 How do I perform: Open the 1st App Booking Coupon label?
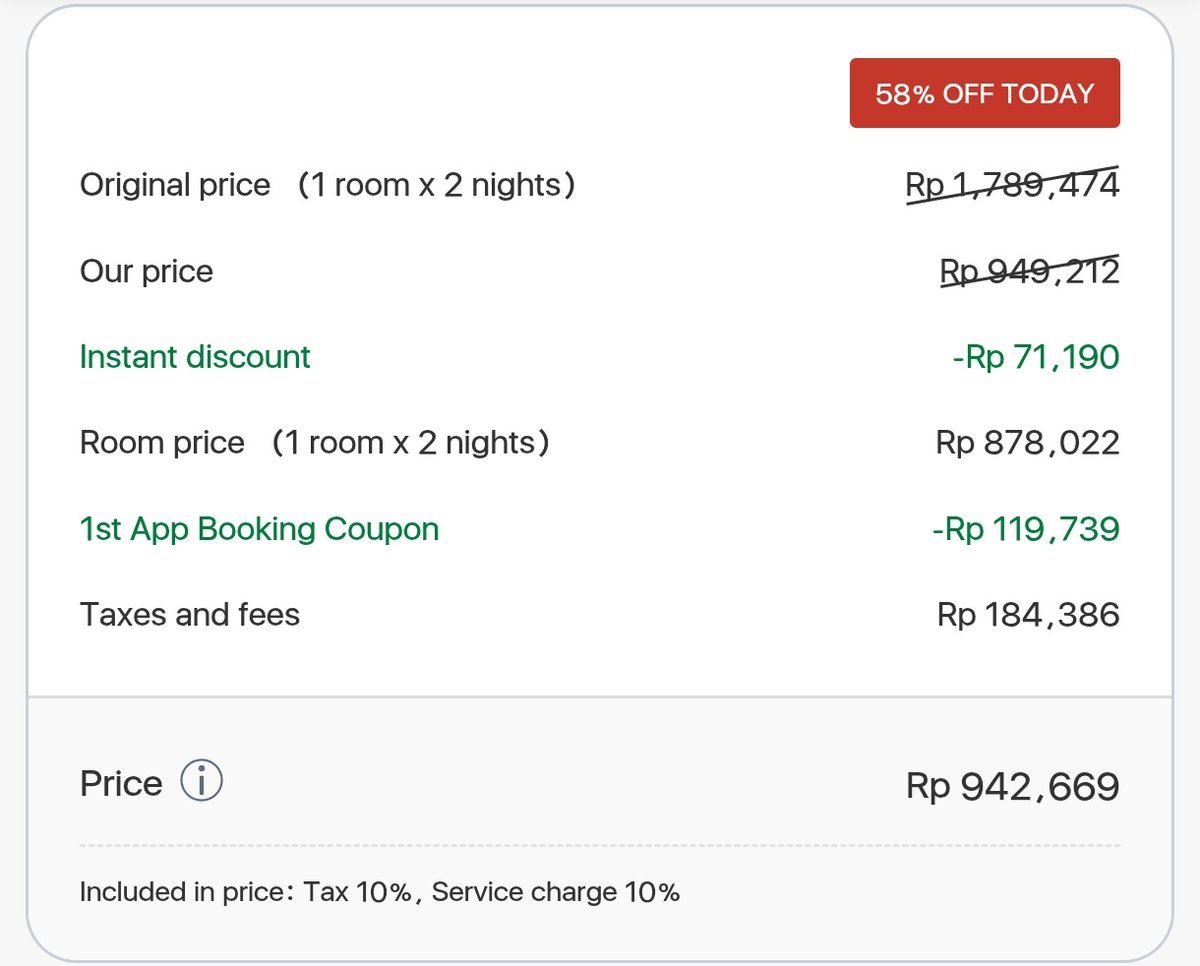tap(259, 529)
